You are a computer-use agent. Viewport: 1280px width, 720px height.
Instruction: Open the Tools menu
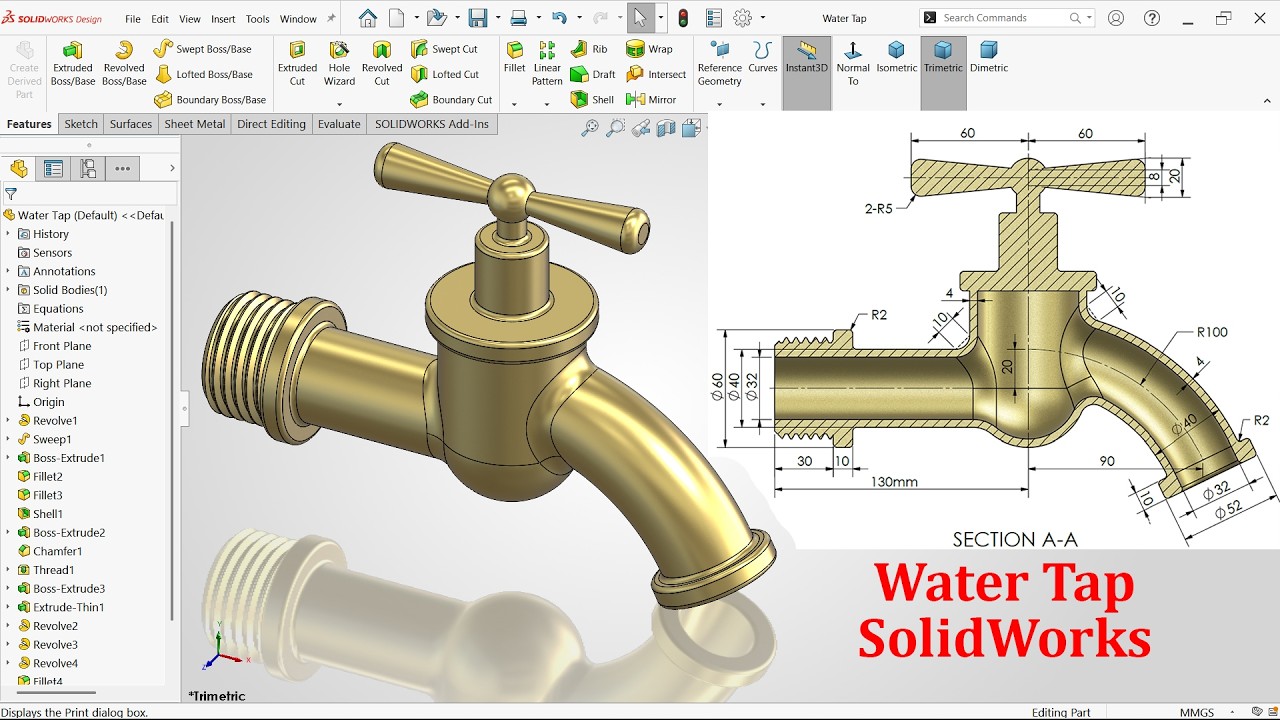[x=257, y=19]
